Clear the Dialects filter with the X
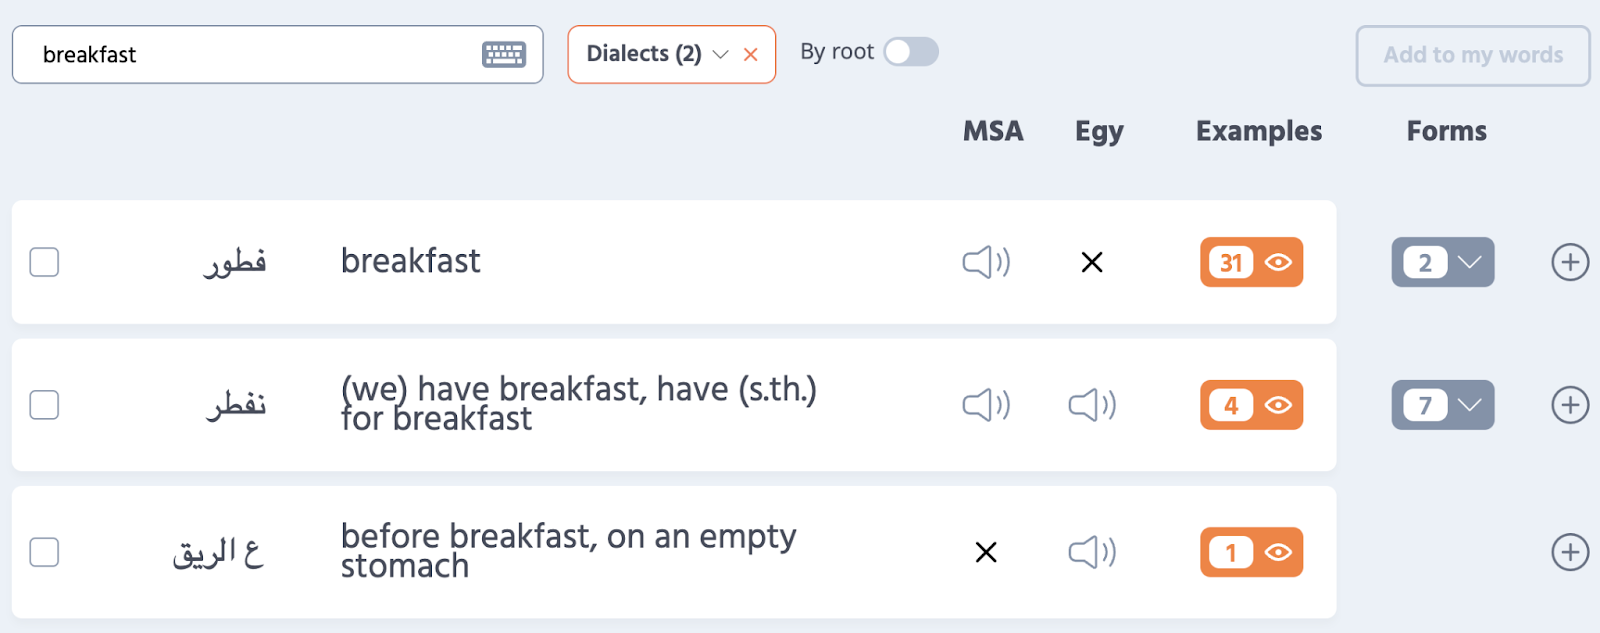The width and height of the screenshot is (1600, 633). tap(750, 55)
